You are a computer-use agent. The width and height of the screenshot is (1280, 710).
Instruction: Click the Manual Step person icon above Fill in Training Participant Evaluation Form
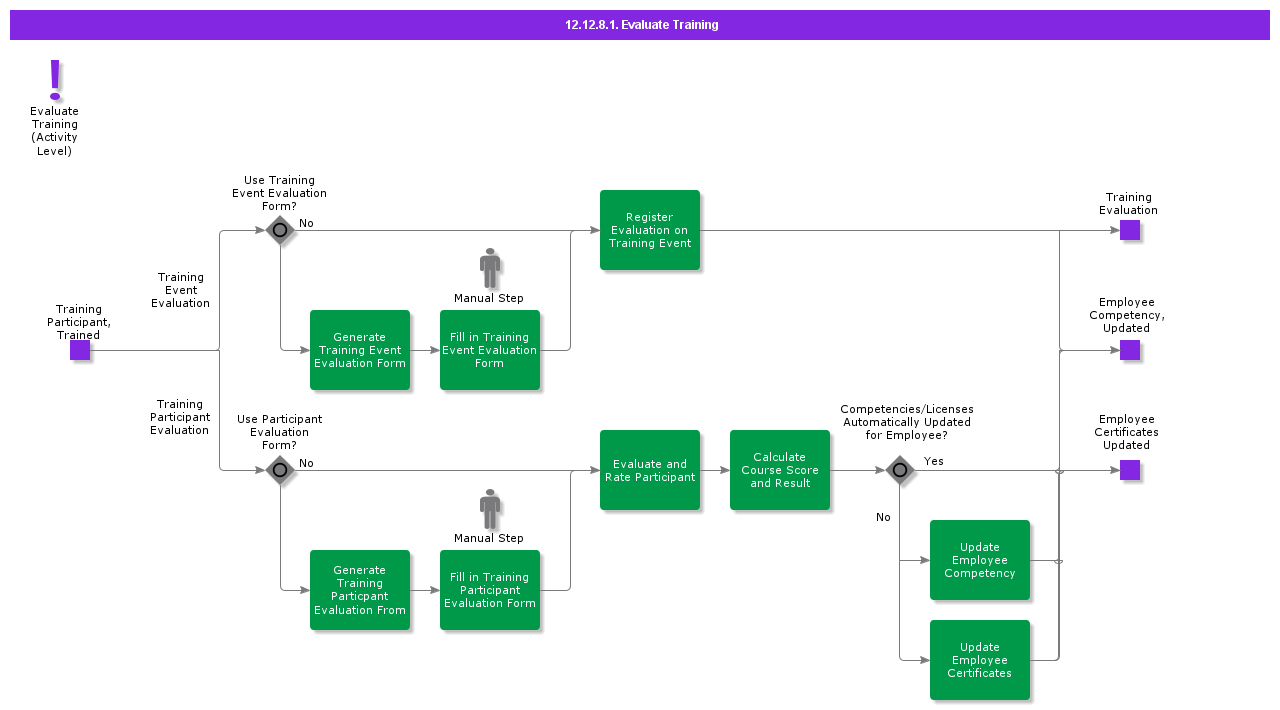coord(490,509)
